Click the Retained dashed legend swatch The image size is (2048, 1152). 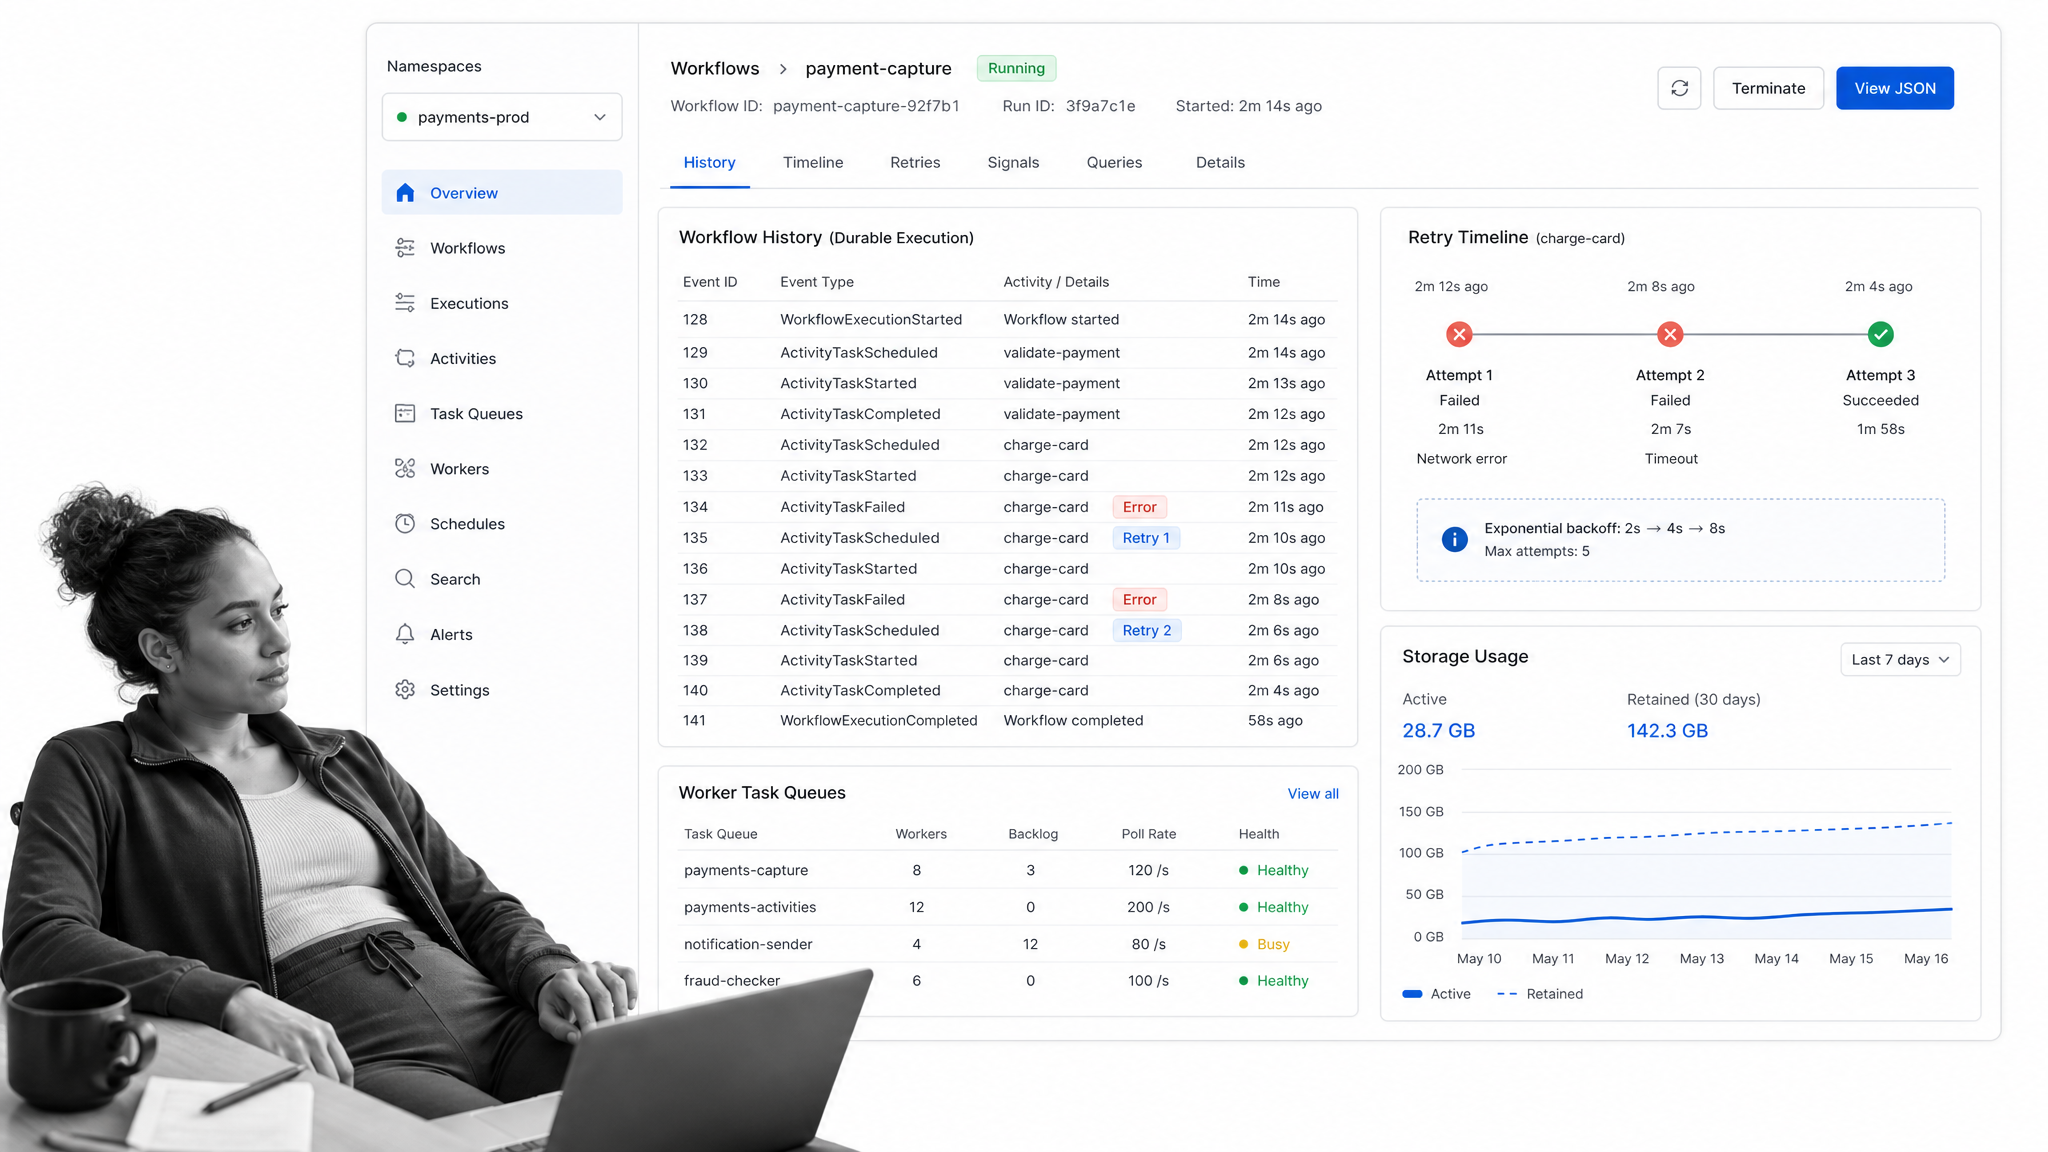click(1507, 994)
